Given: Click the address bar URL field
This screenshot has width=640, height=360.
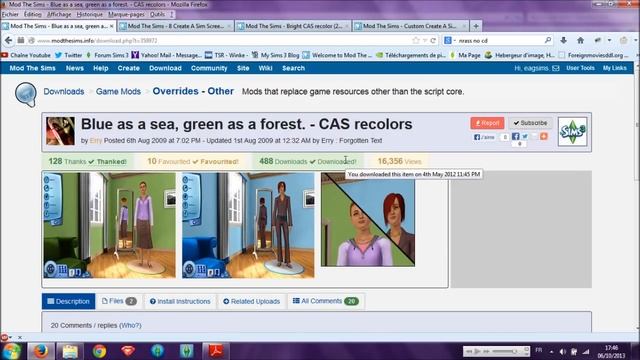Looking at the screenshot, I should (220, 40).
